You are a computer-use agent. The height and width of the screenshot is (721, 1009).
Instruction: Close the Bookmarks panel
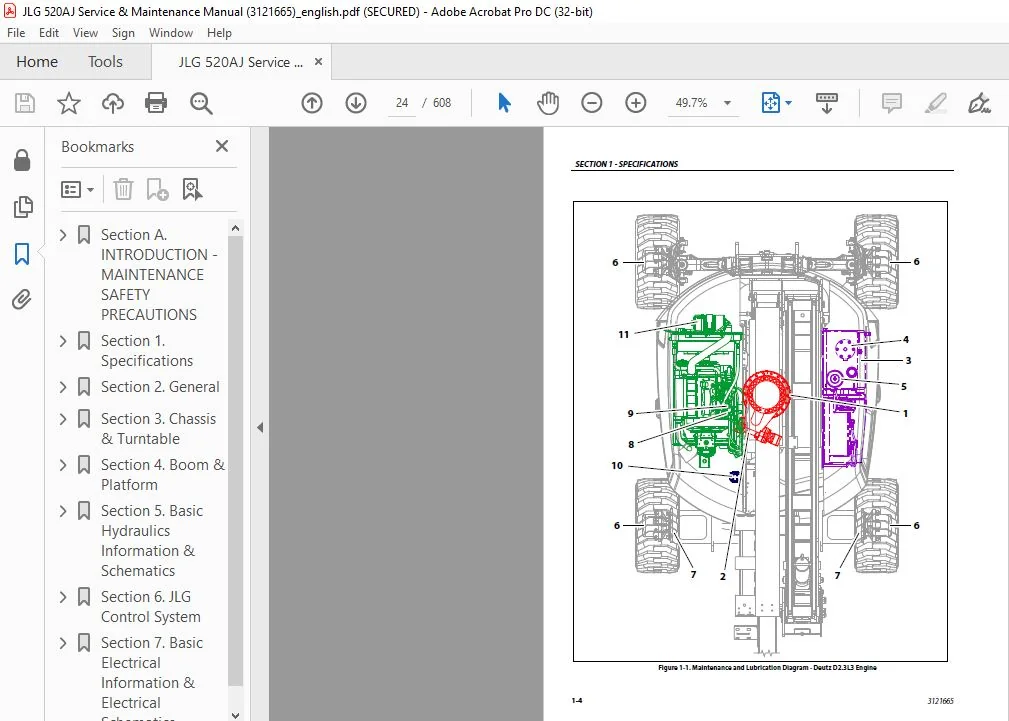coord(222,146)
